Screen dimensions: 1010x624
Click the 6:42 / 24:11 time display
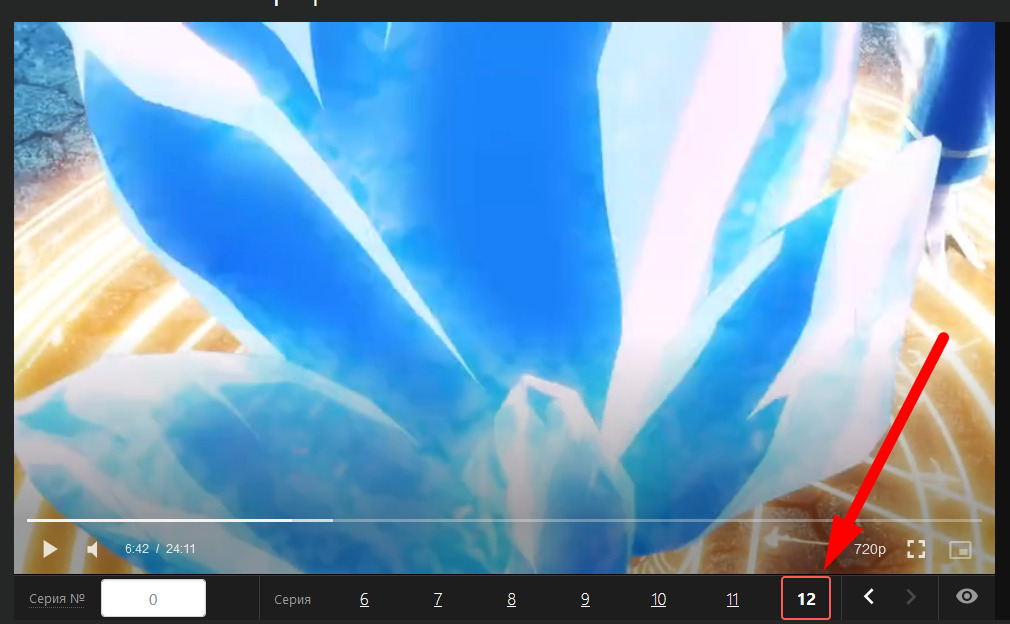pyautogui.click(x=160, y=549)
